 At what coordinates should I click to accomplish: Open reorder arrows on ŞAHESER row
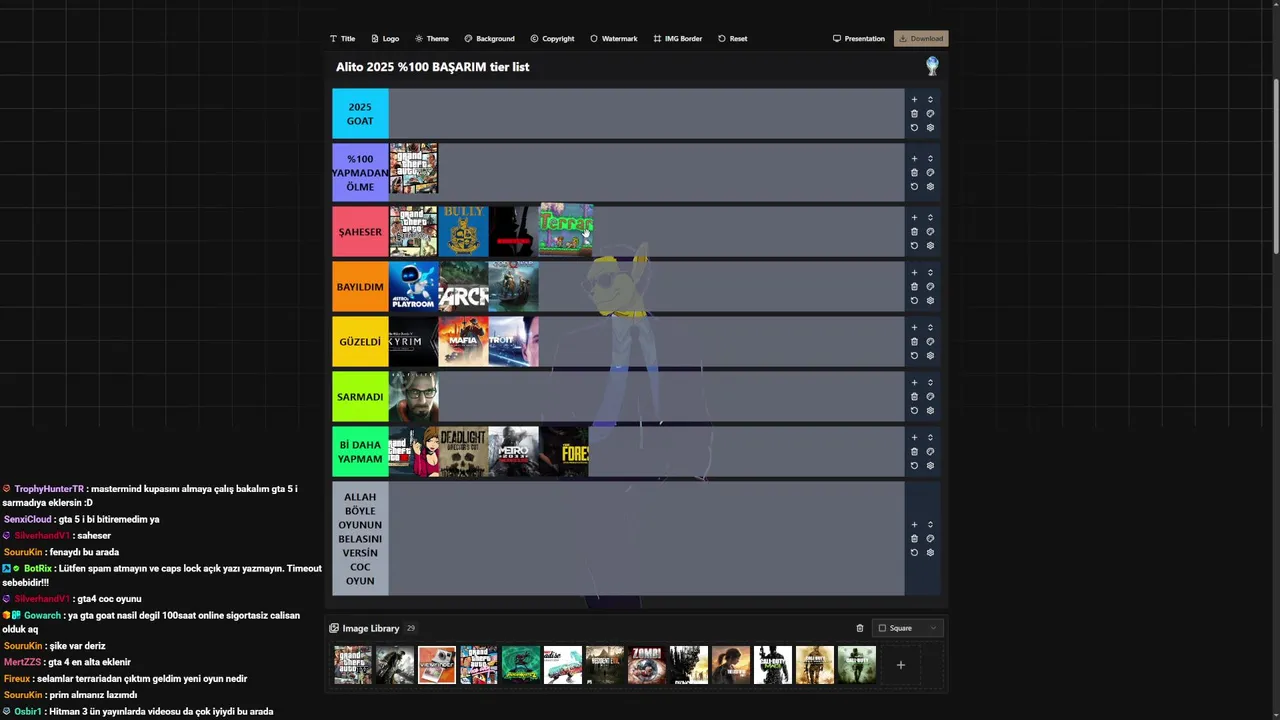tap(930, 218)
